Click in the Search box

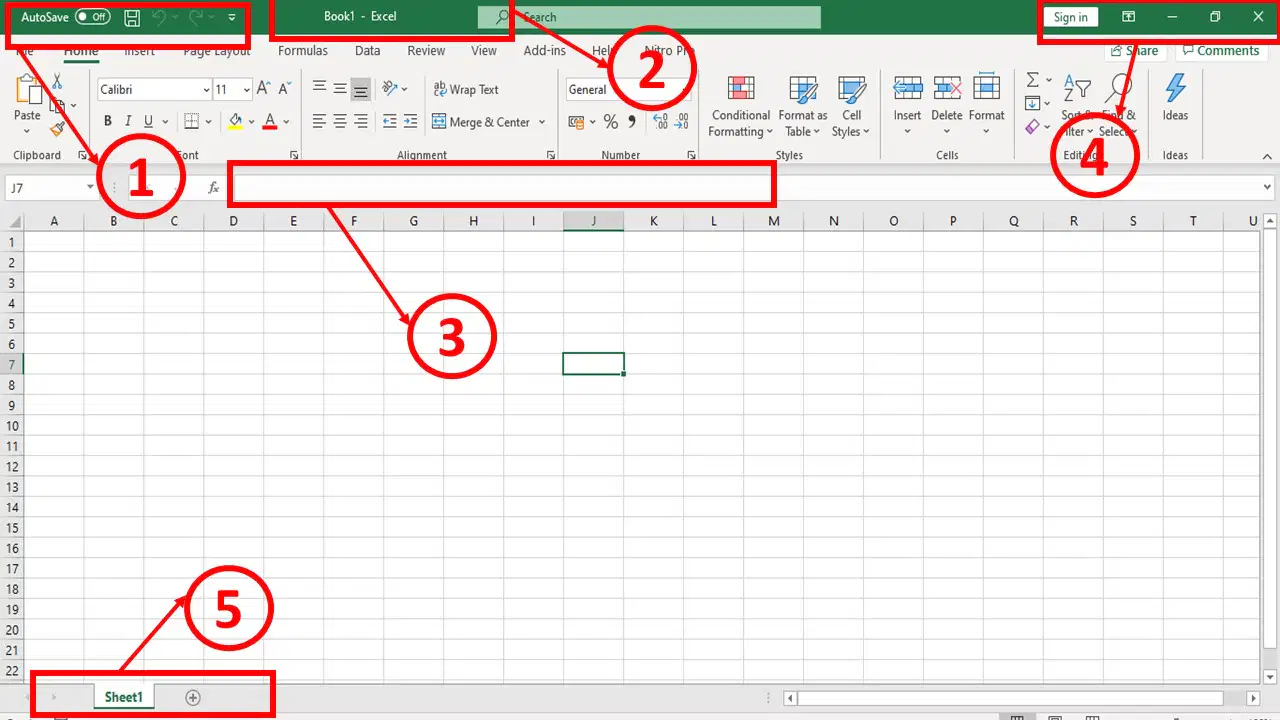click(648, 17)
